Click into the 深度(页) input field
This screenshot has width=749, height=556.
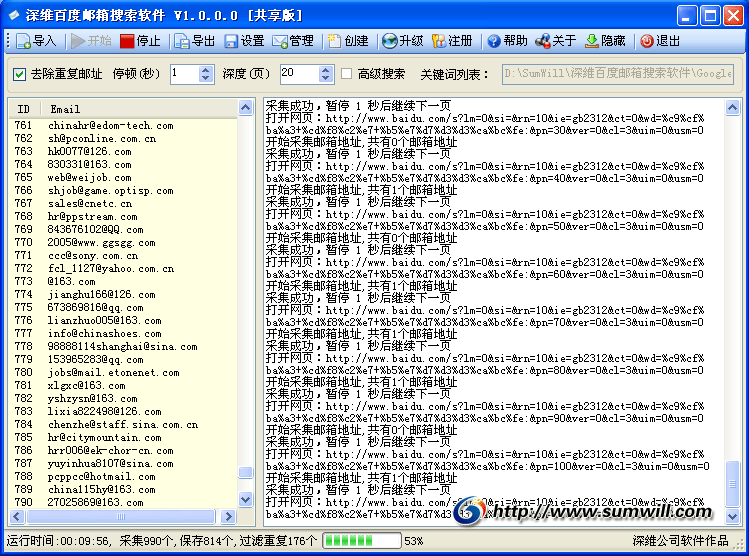tap(300, 74)
